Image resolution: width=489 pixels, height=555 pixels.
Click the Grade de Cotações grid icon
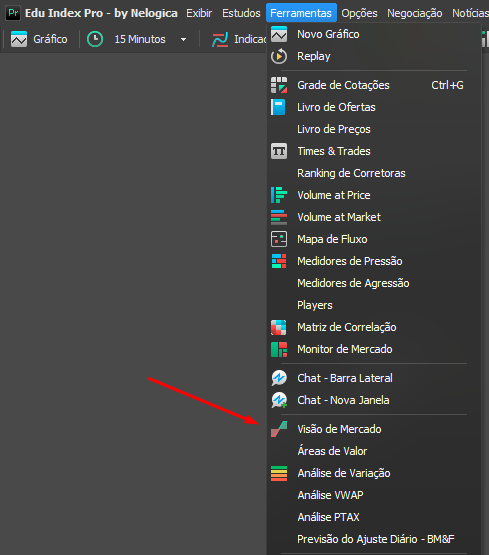pos(279,85)
